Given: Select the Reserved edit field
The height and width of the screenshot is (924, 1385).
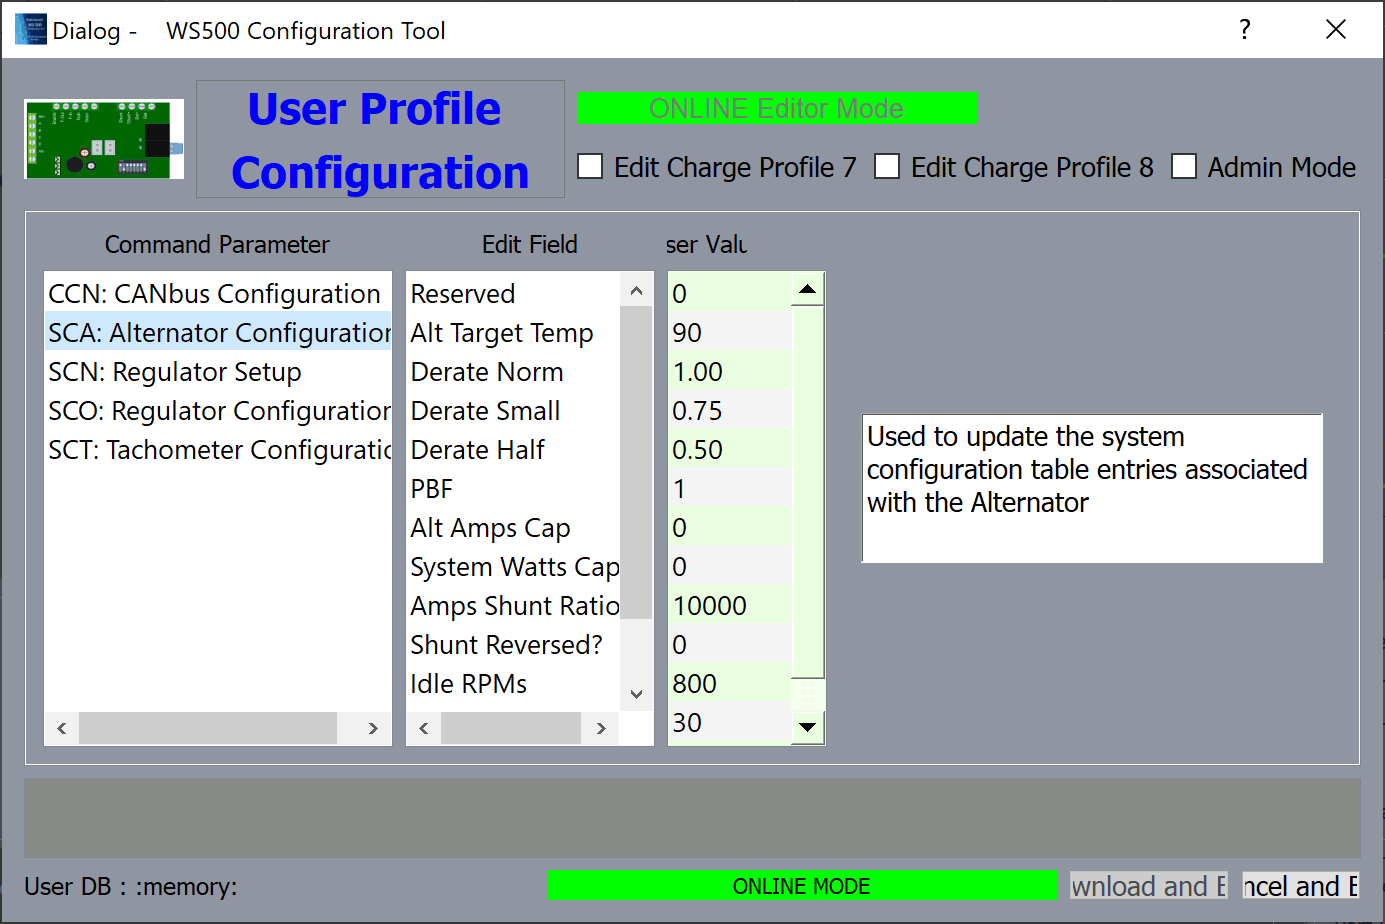Looking at the screenshot, I should tap(514, 293).
